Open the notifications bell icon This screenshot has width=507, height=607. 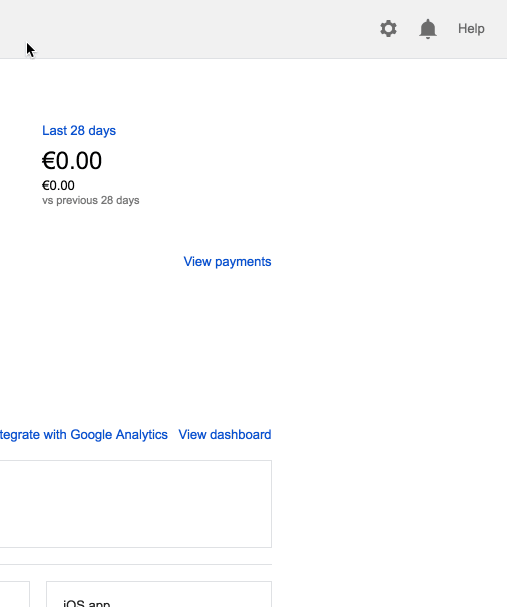pos(428,29)
